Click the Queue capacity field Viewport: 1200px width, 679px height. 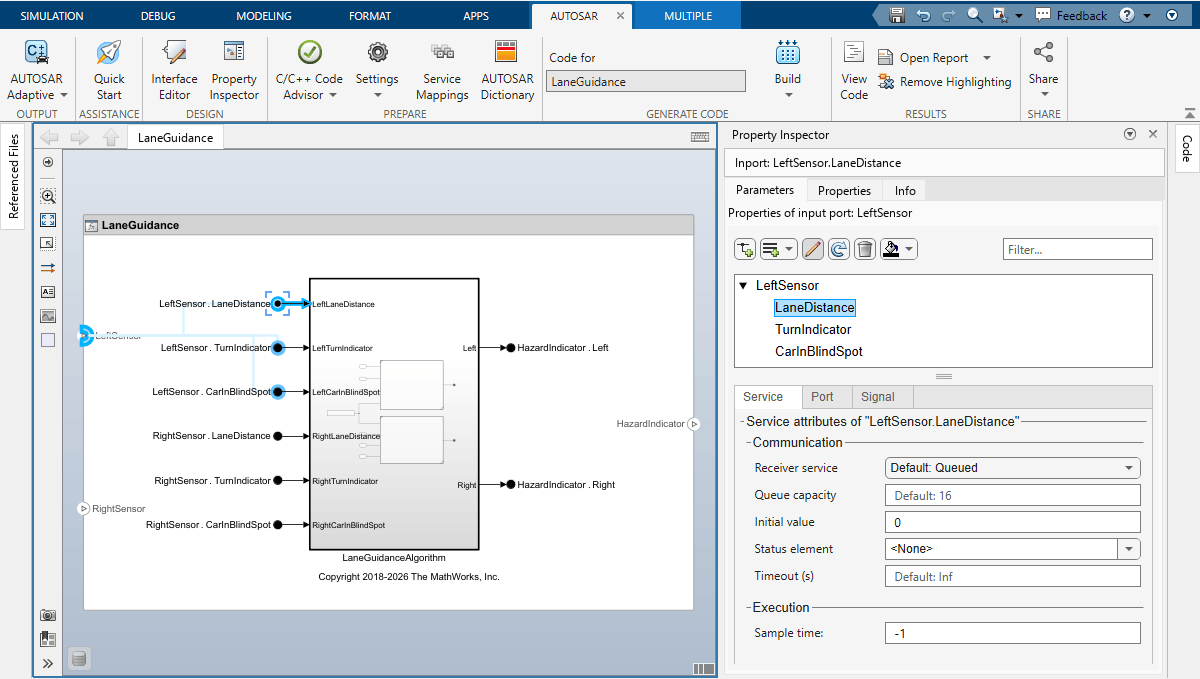[x=1013, y=495]
